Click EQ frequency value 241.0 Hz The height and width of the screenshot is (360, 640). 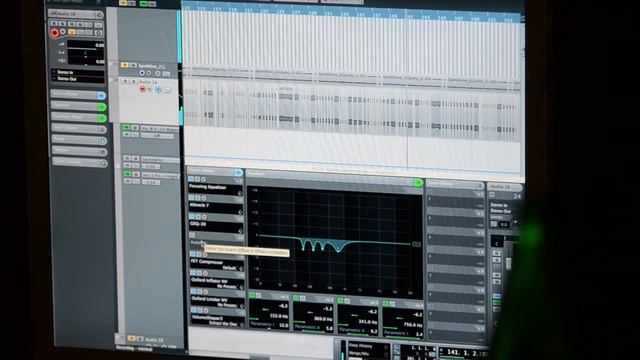(367, 322)
